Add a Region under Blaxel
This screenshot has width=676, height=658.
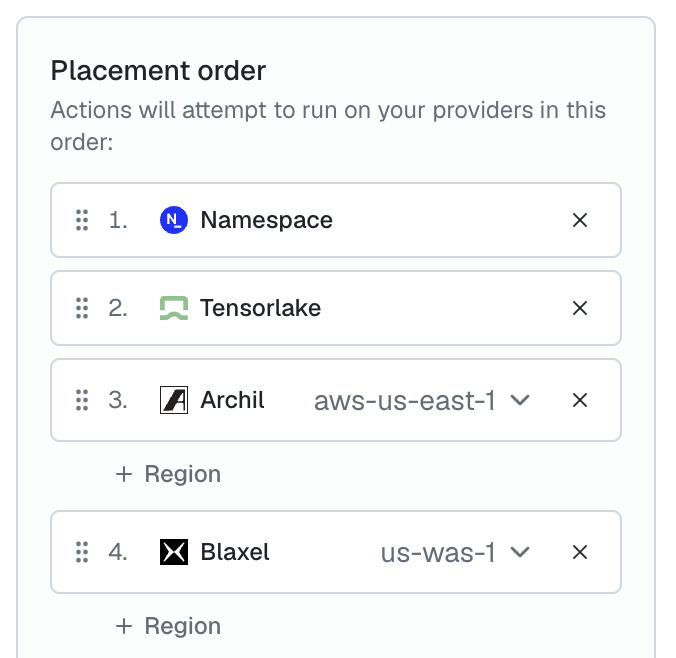(x=168, y=626)
